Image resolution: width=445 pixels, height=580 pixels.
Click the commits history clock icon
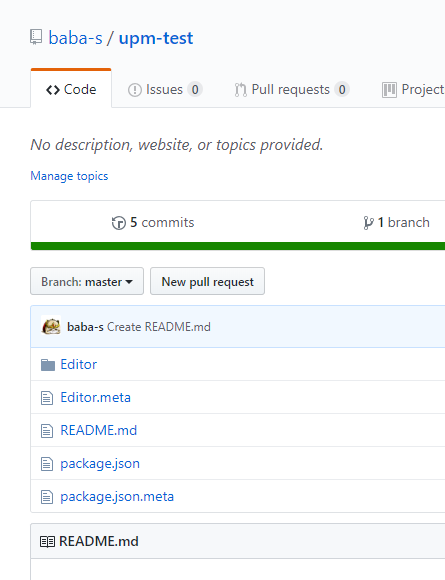coord(119,223)
